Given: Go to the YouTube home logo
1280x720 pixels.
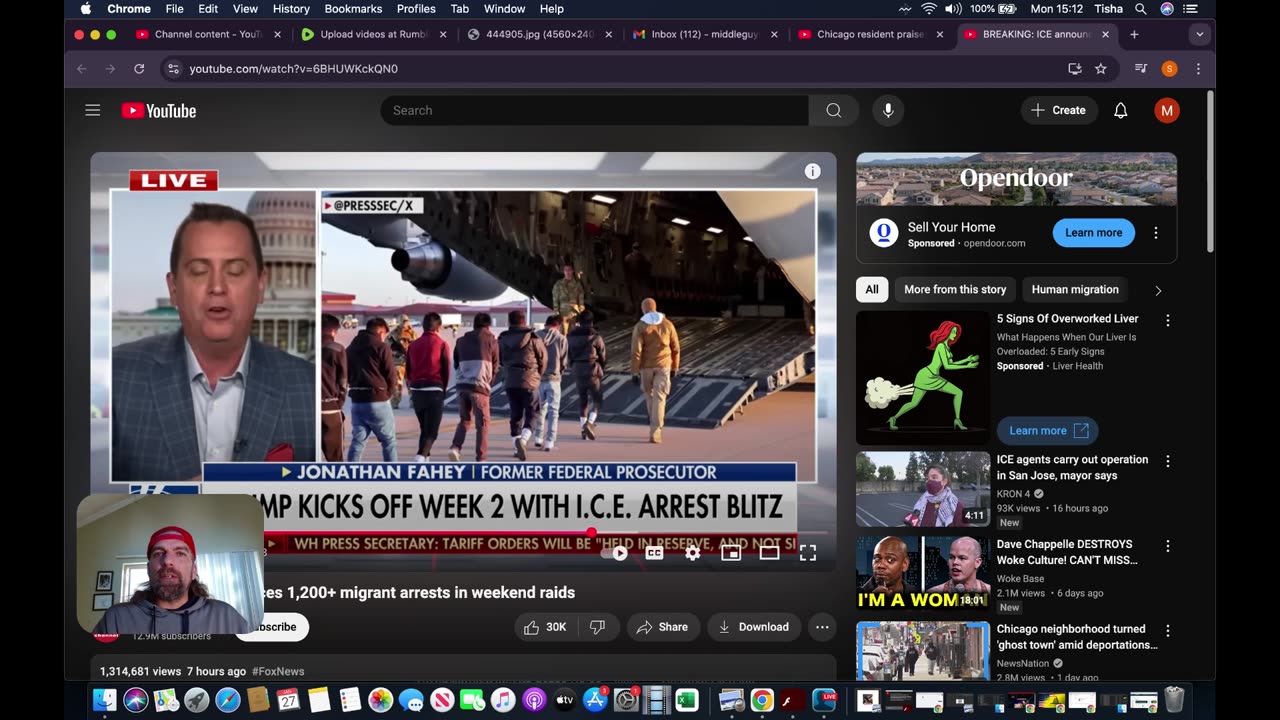Looking at the screenshot, I should [x=159, y=111].
